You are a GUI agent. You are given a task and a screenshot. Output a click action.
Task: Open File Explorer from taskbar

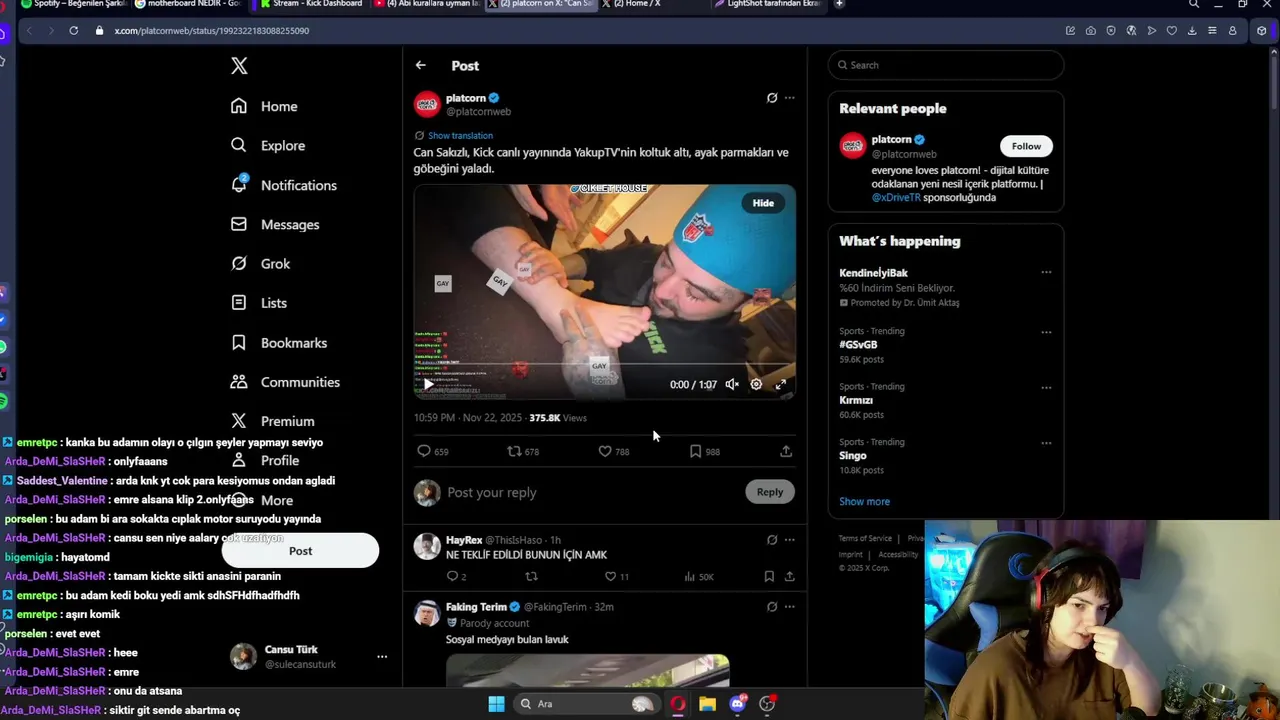tap(707, 704)
